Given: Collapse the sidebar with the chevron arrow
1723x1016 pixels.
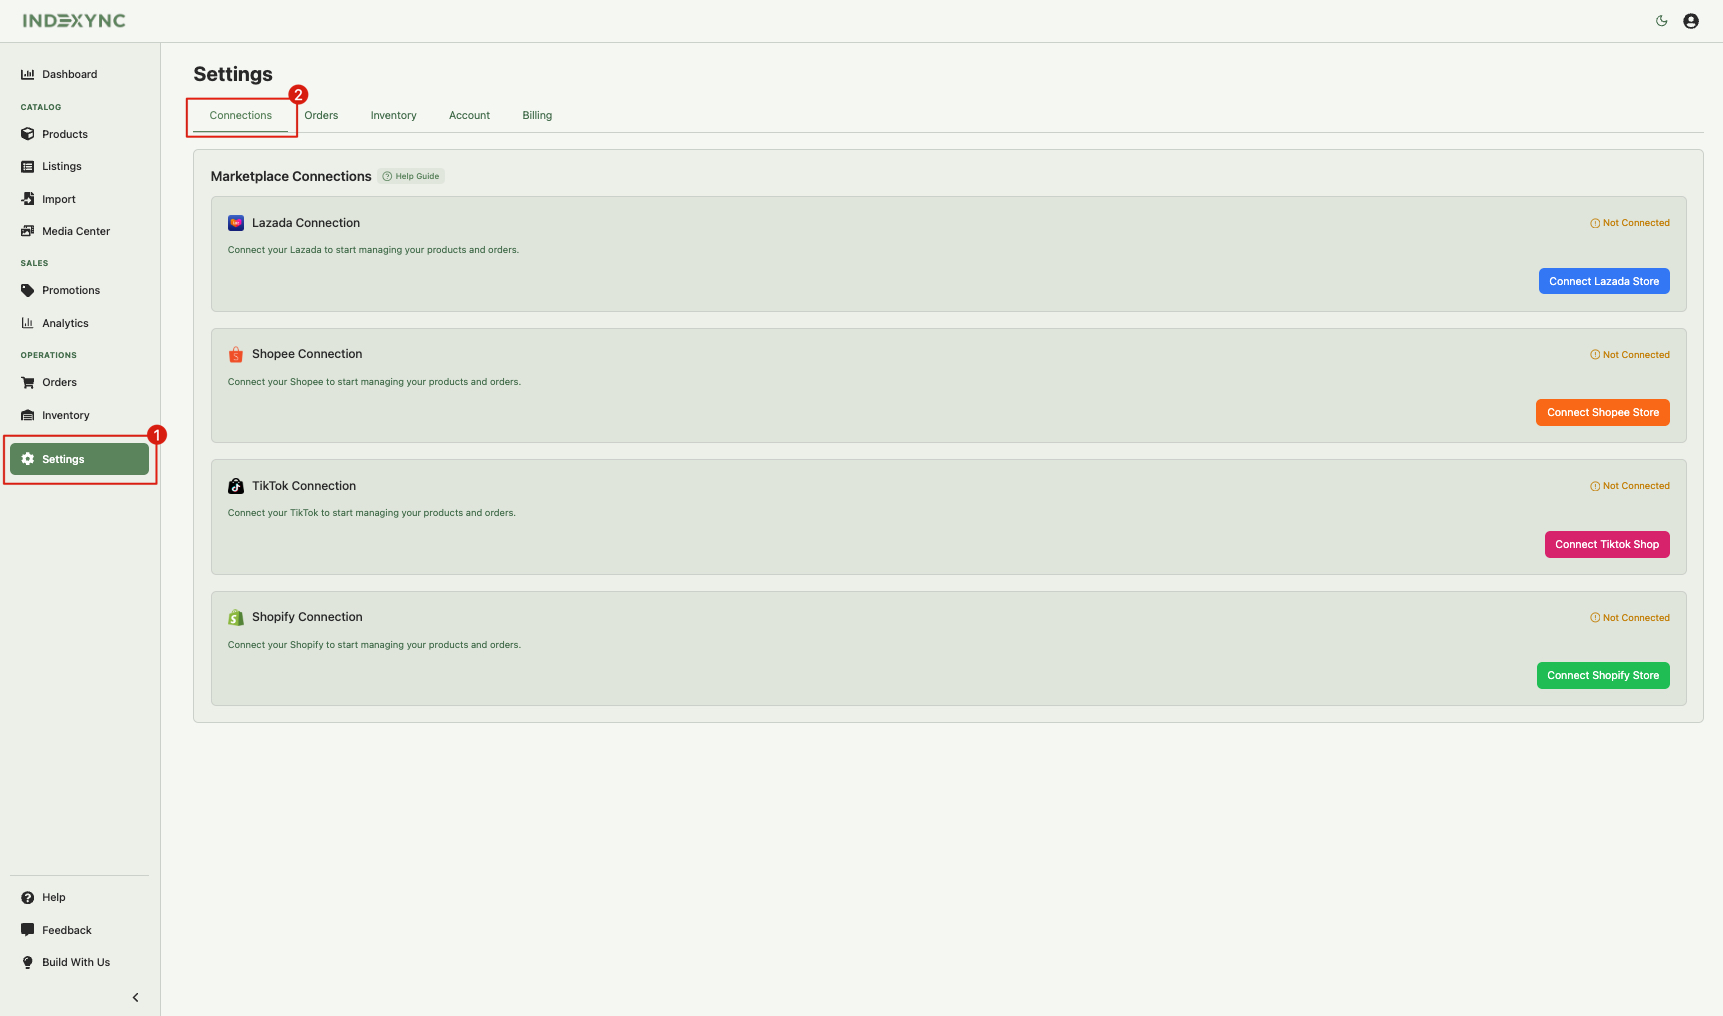Looking at the screenshot, I should (135, 997).
